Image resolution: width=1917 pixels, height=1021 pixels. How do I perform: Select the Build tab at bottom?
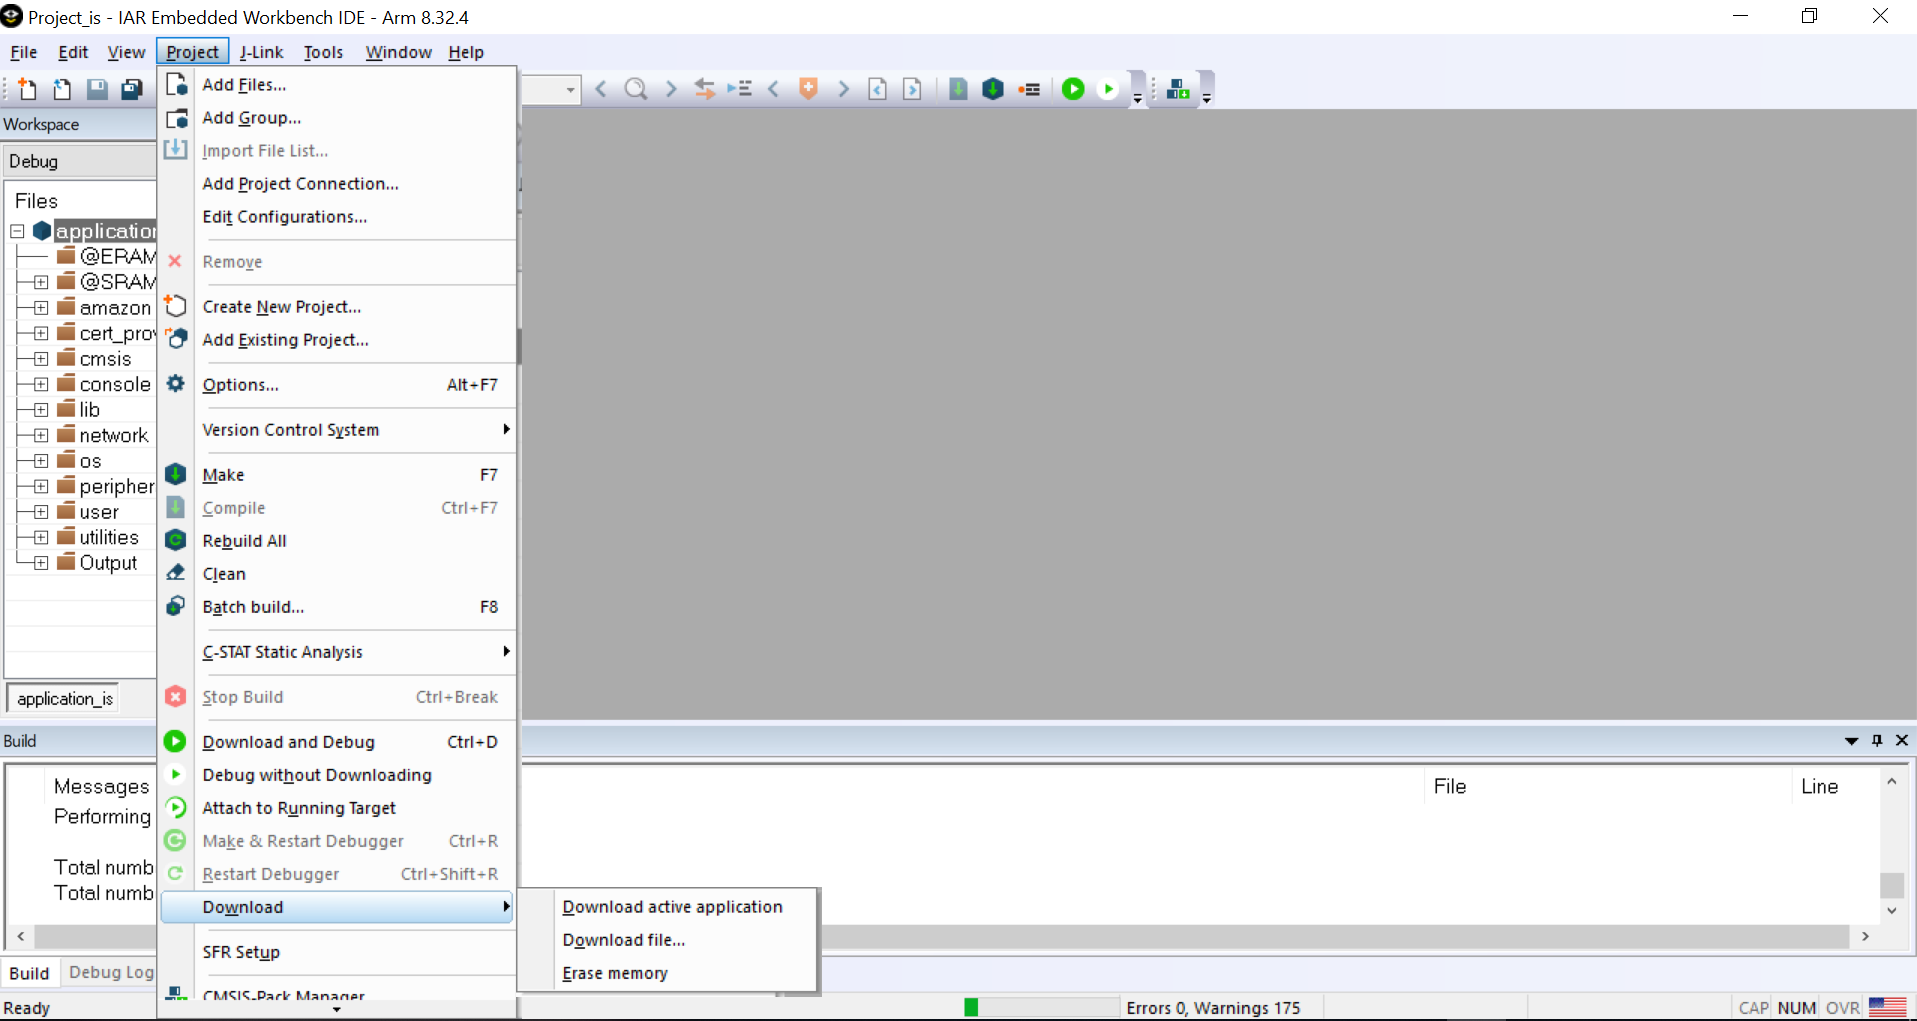click(29, 972)
